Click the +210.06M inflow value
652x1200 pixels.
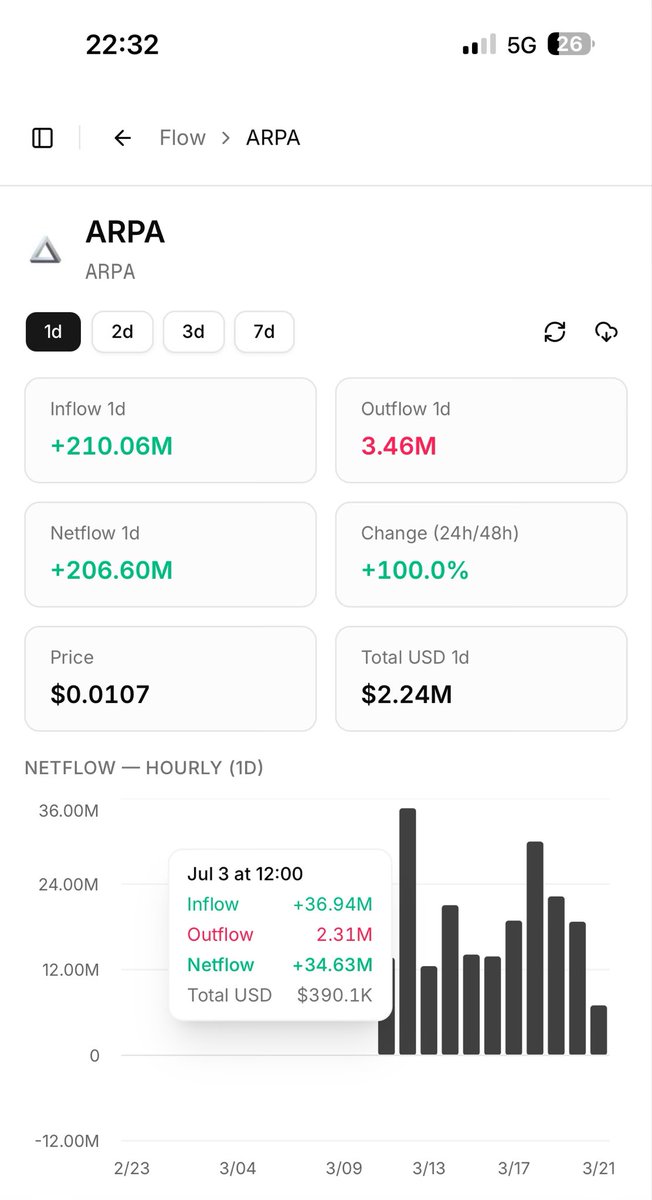pyautogui.click(x=111, y=446)
